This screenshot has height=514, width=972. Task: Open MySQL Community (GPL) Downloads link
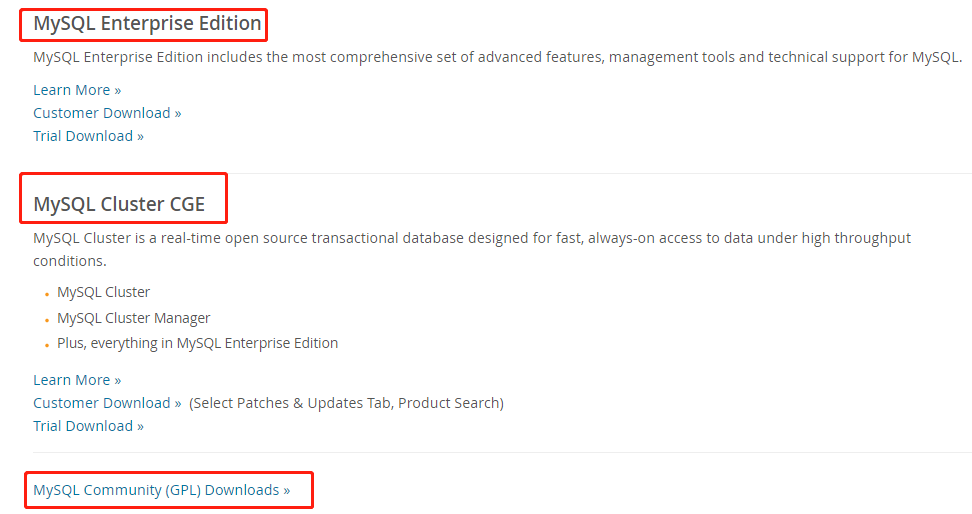(x=161, y=490)
